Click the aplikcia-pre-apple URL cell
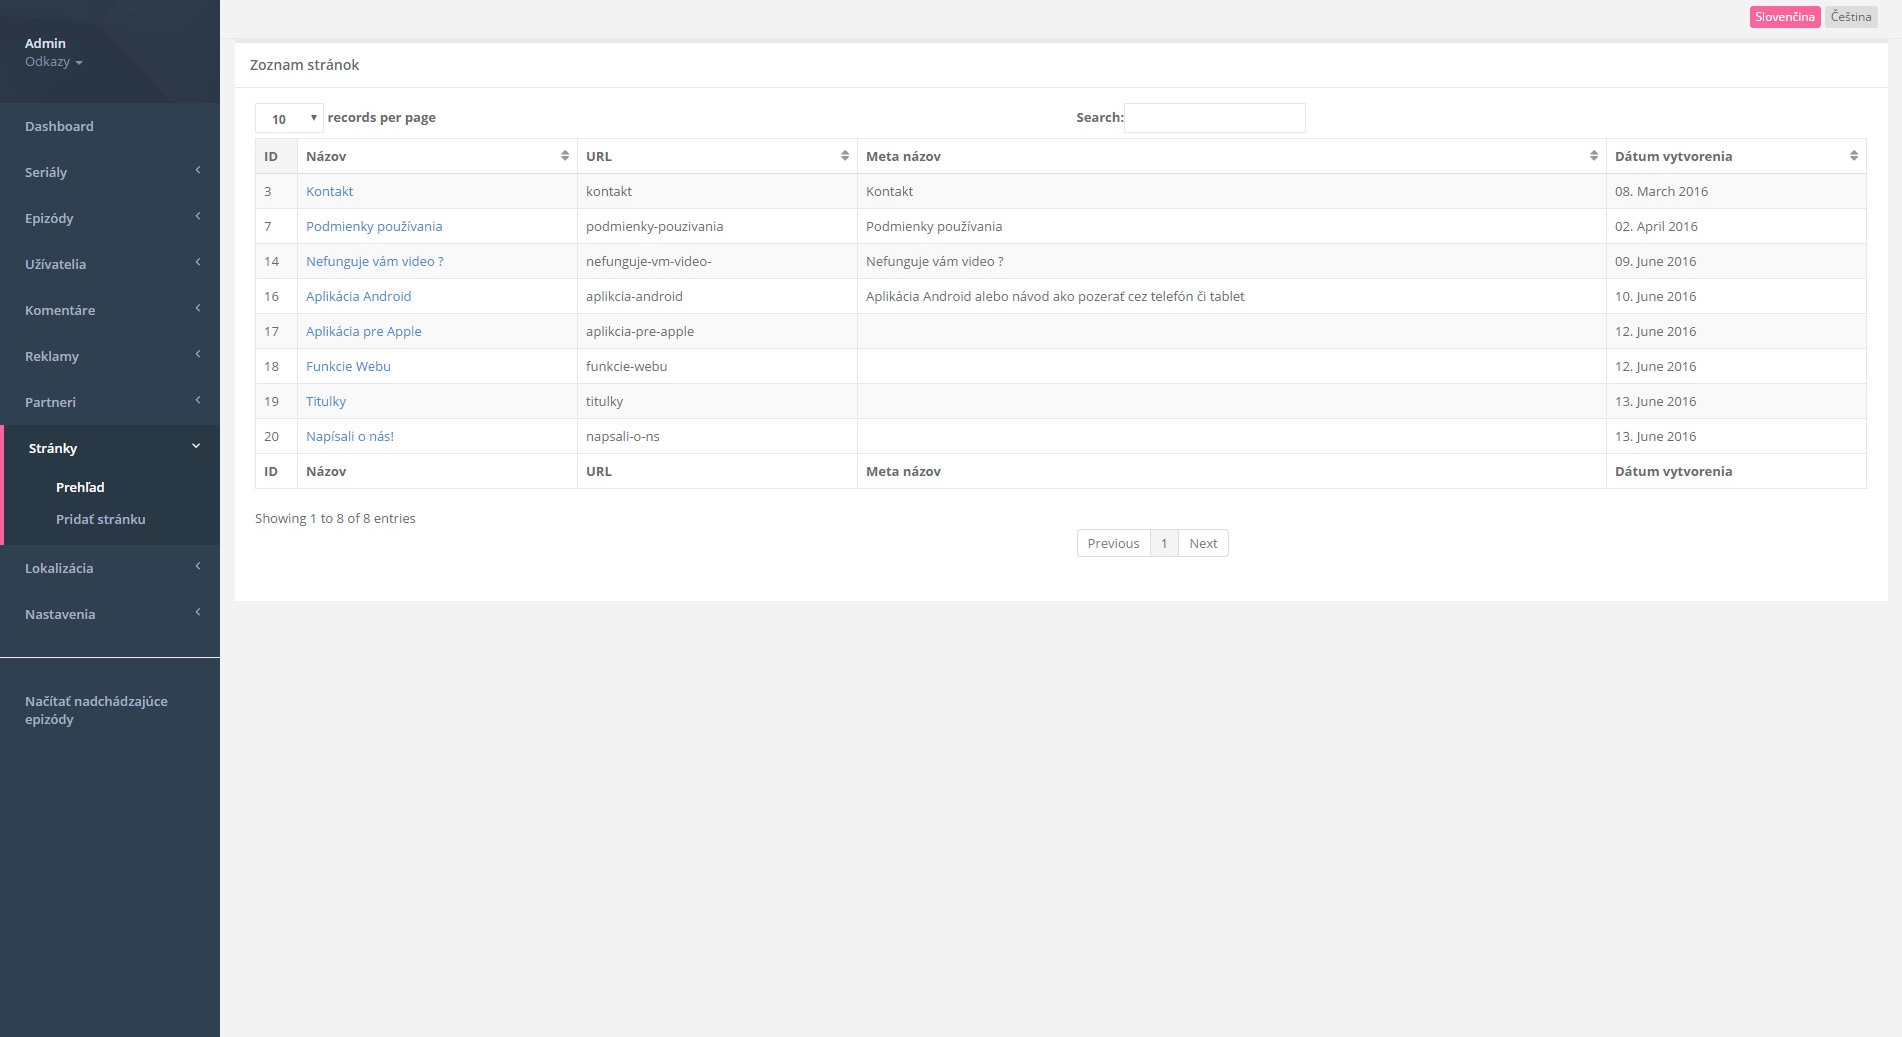Screen dimensions: 1902x1037 pyautogui.click(x=717, y=331)
